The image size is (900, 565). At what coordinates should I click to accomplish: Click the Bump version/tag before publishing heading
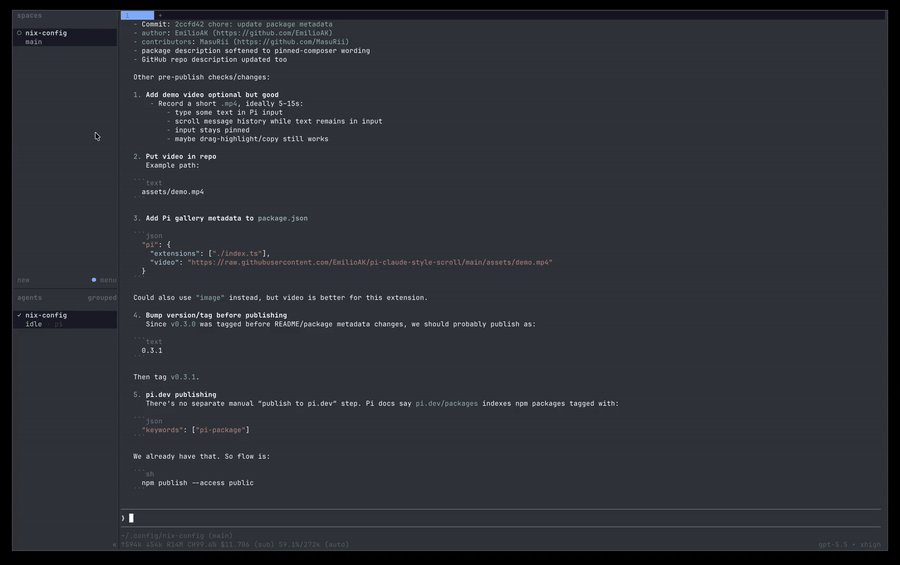[216, 315]
